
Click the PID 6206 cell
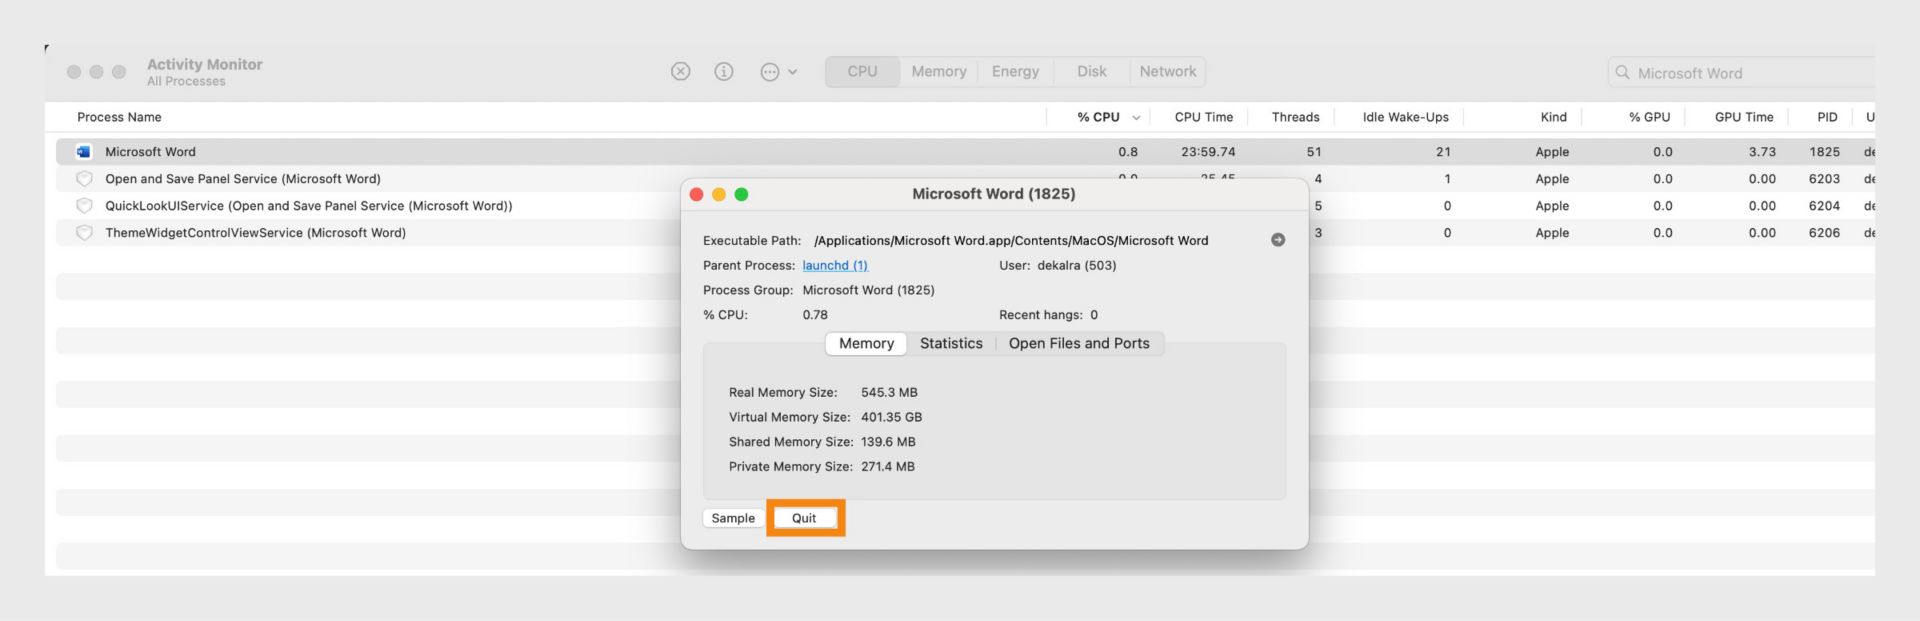click(x=1824, y=233)
